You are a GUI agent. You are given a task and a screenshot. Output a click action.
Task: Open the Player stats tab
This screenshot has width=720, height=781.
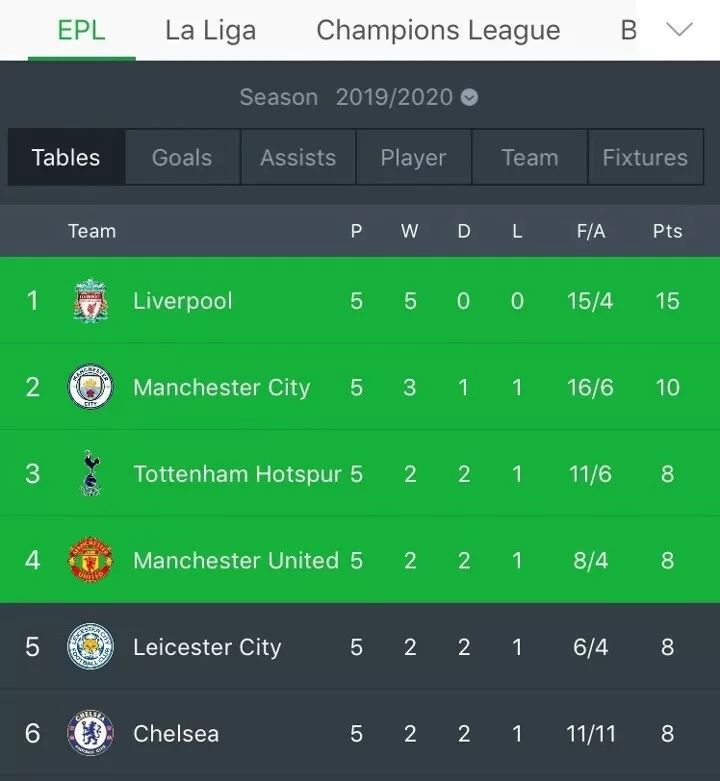coord(413,157)
